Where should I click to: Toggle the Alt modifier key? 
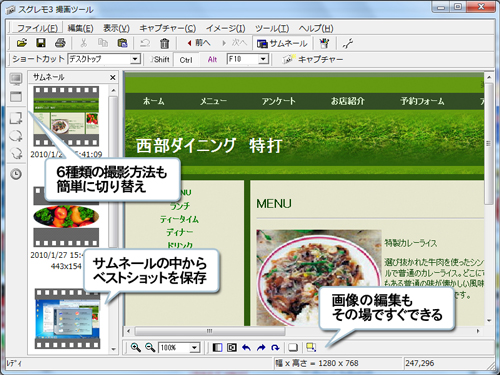[212, 59]
